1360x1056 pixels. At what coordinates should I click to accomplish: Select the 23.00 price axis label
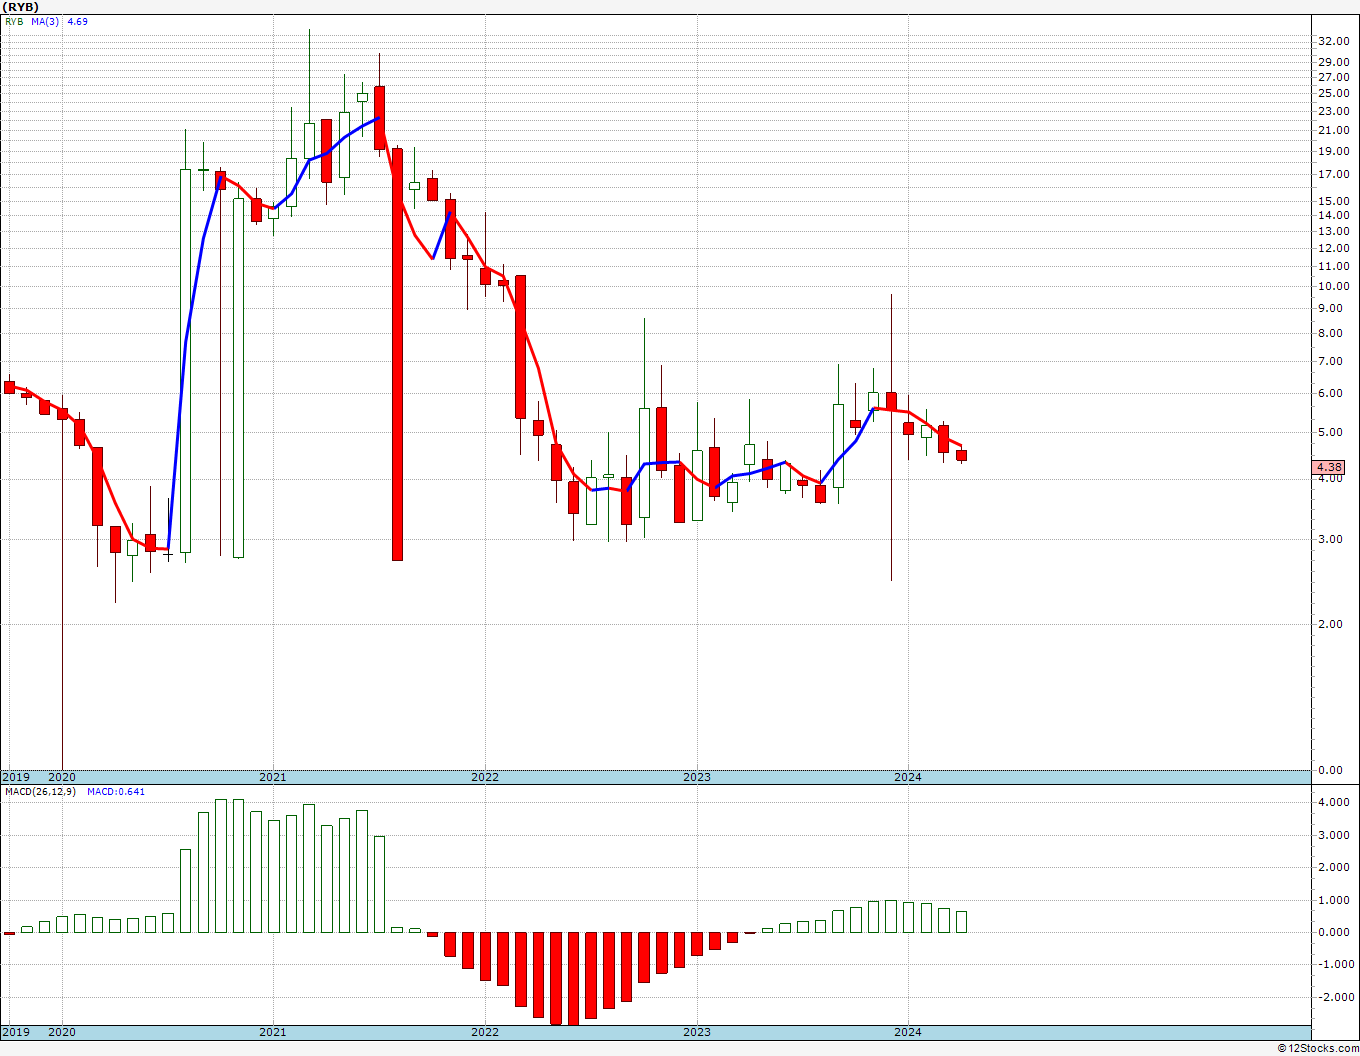coord(1333,111)
